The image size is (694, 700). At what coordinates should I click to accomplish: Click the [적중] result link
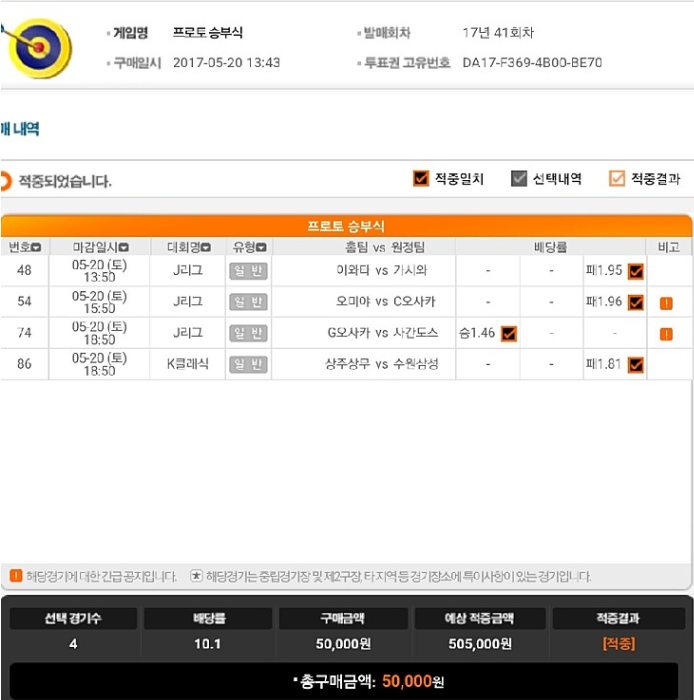coord(618,643)
